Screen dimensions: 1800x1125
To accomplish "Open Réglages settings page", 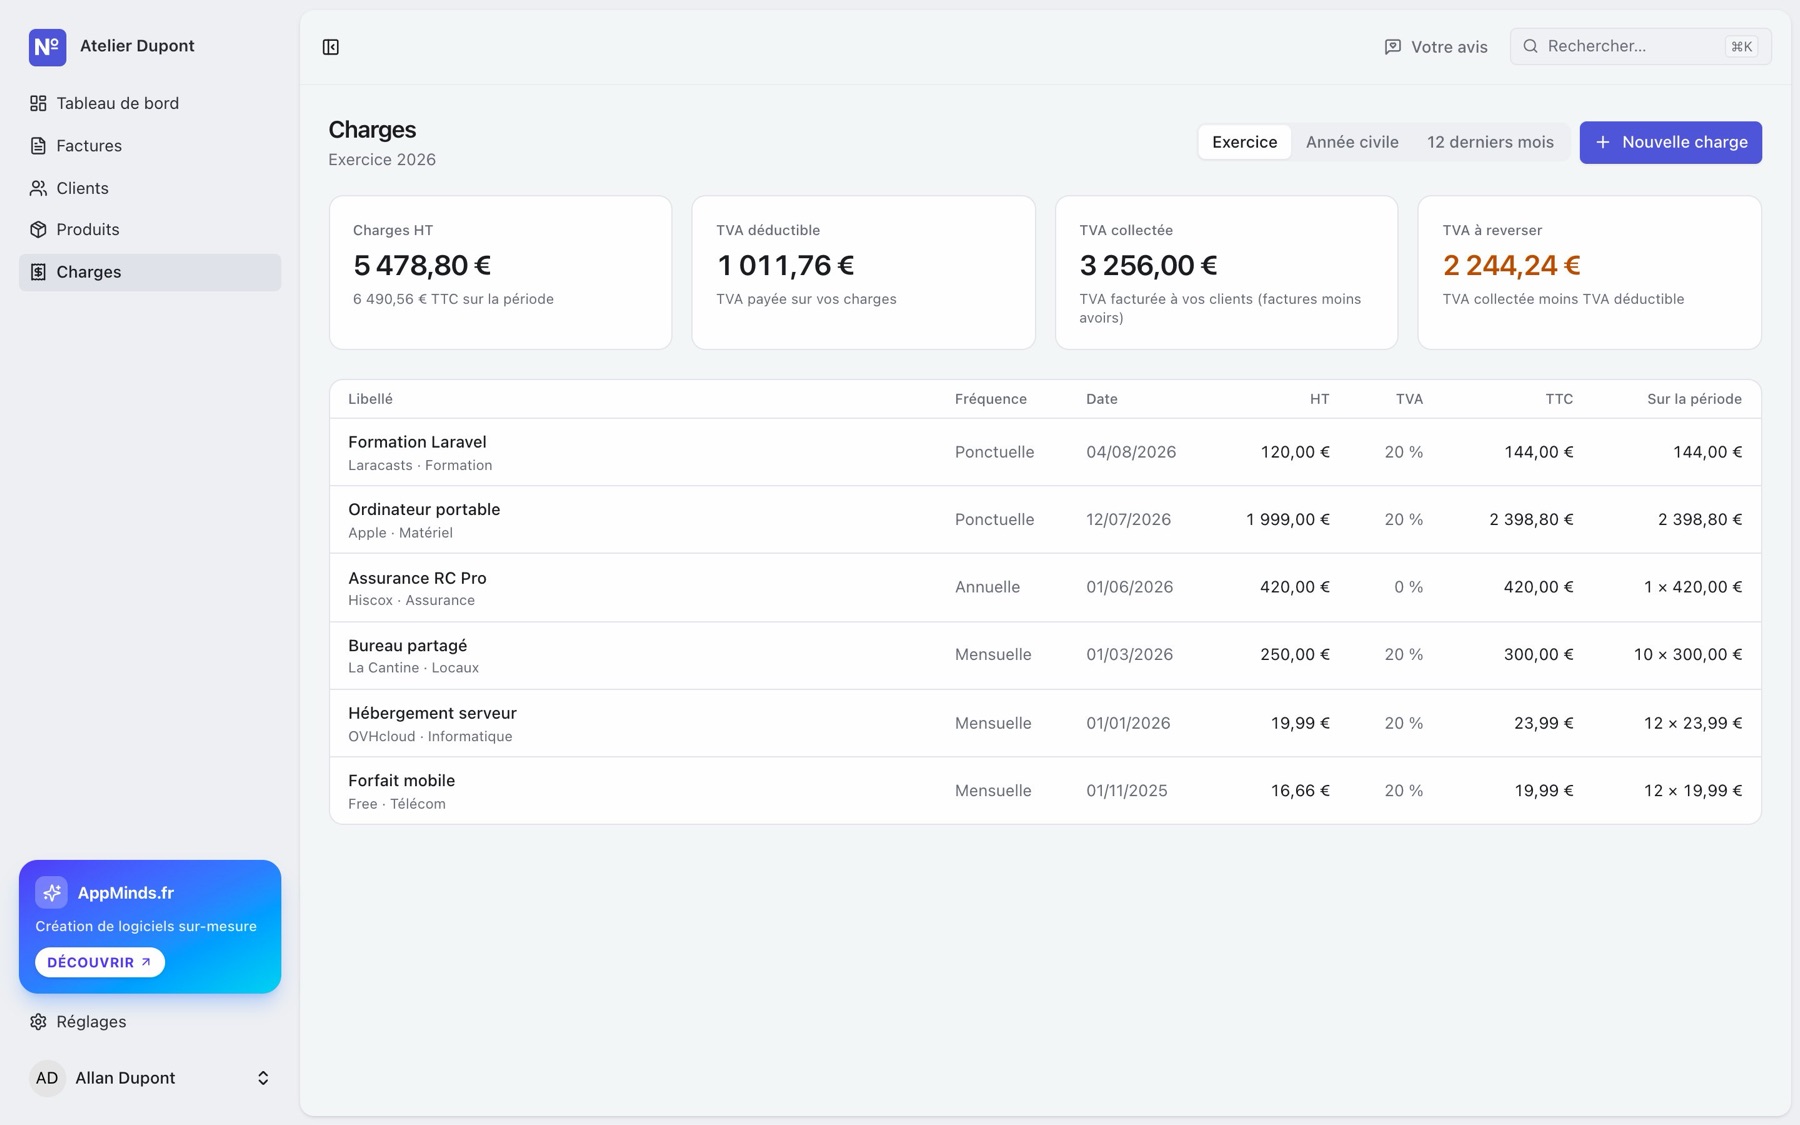I will coord(150,1022).
